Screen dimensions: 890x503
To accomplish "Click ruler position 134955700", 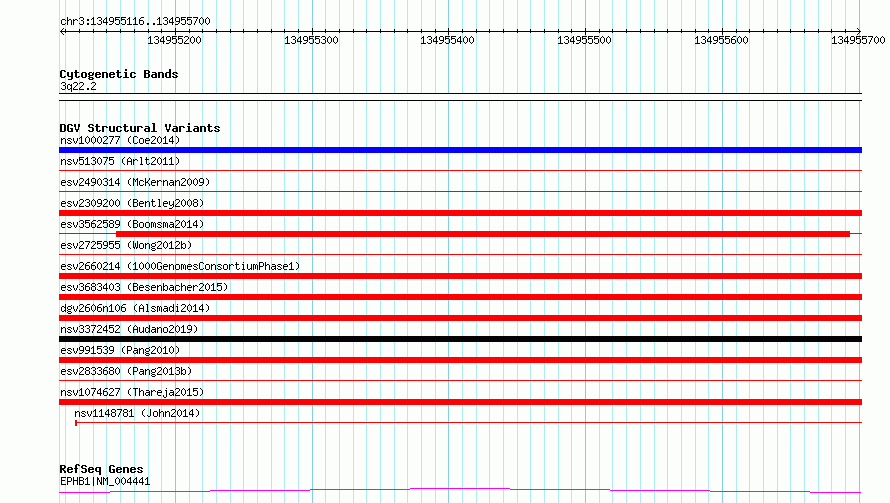I will (x=858, y=40).
